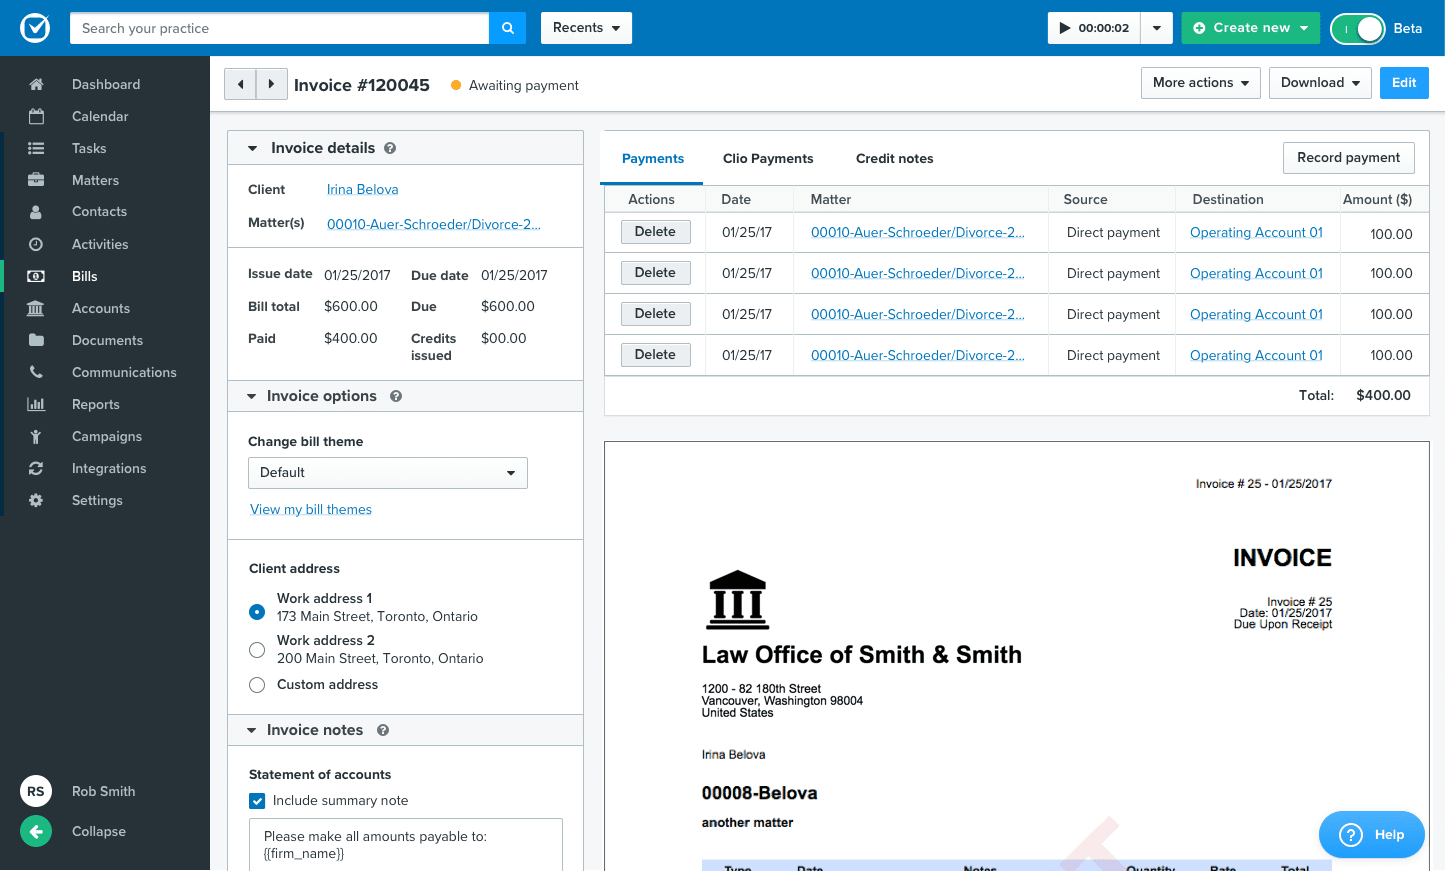Open the Reports section
Viewport: 1445px width, 871px height.
point(96,404)
